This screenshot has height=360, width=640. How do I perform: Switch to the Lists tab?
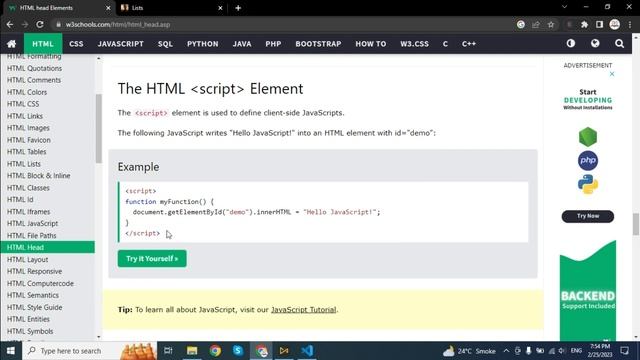171,8
